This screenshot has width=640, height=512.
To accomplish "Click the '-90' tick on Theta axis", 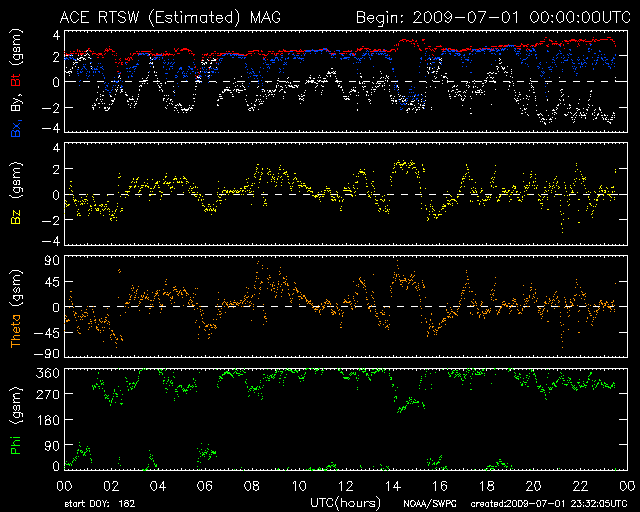I will tap(47, 354).
